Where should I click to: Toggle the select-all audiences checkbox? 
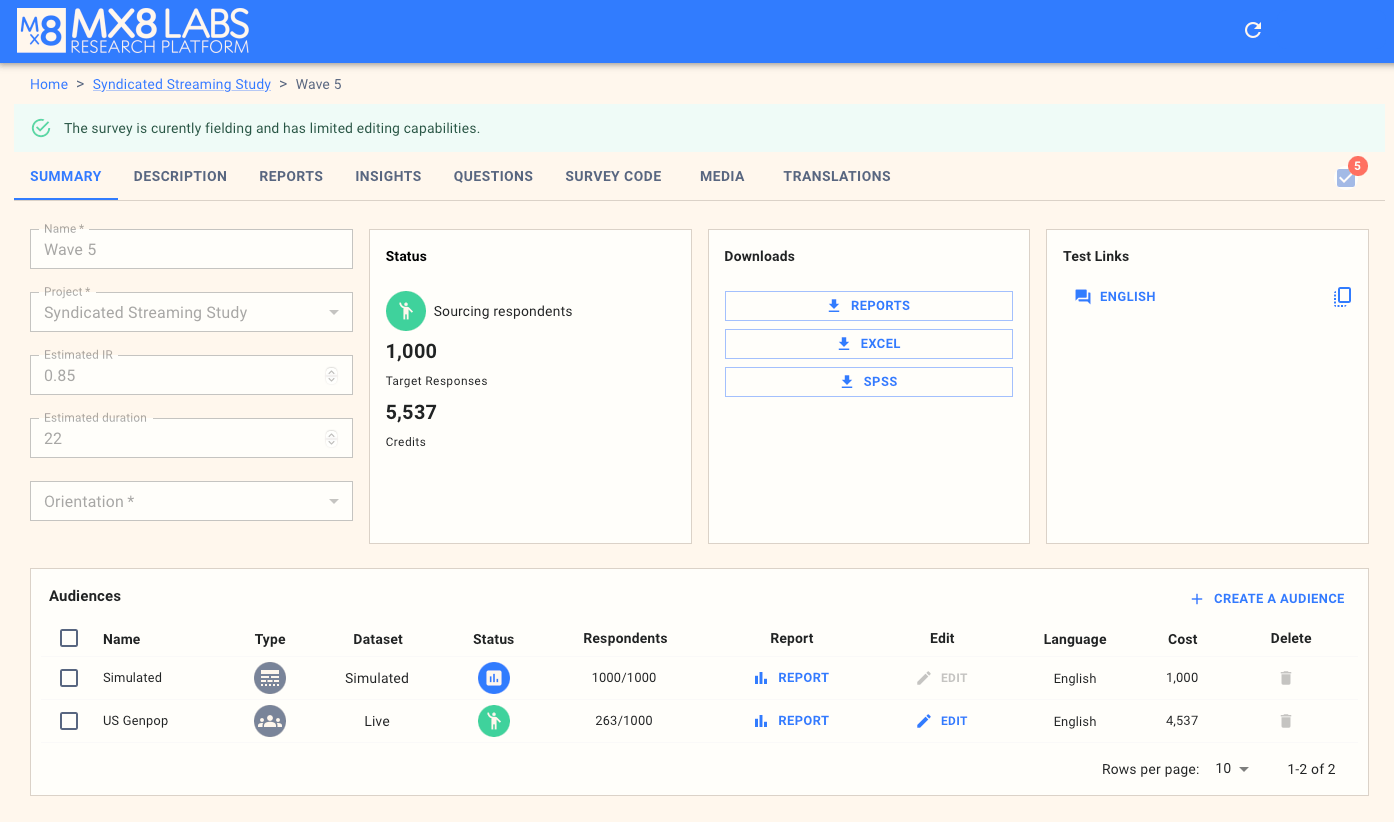(x=69, y=638)
